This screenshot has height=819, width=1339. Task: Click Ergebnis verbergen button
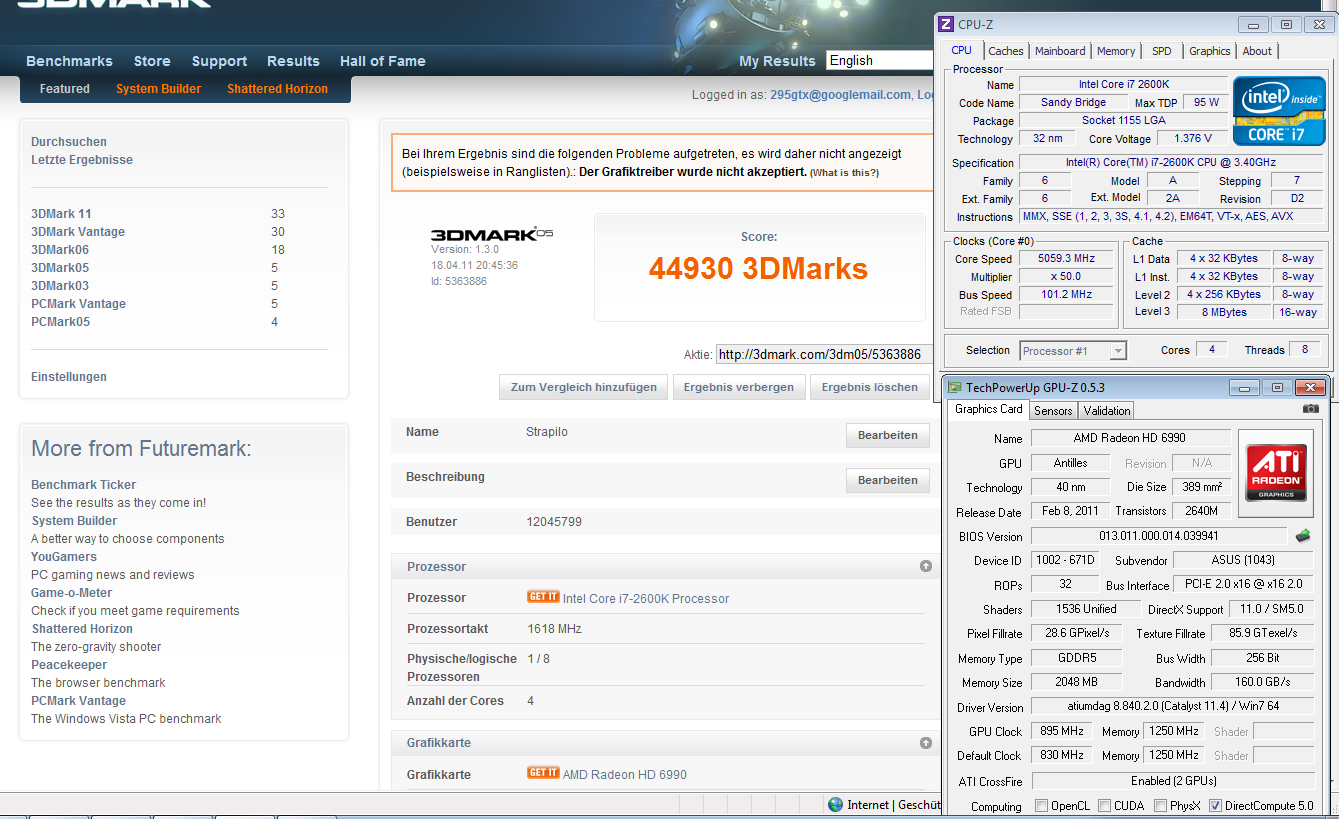(x=739, y=387)
